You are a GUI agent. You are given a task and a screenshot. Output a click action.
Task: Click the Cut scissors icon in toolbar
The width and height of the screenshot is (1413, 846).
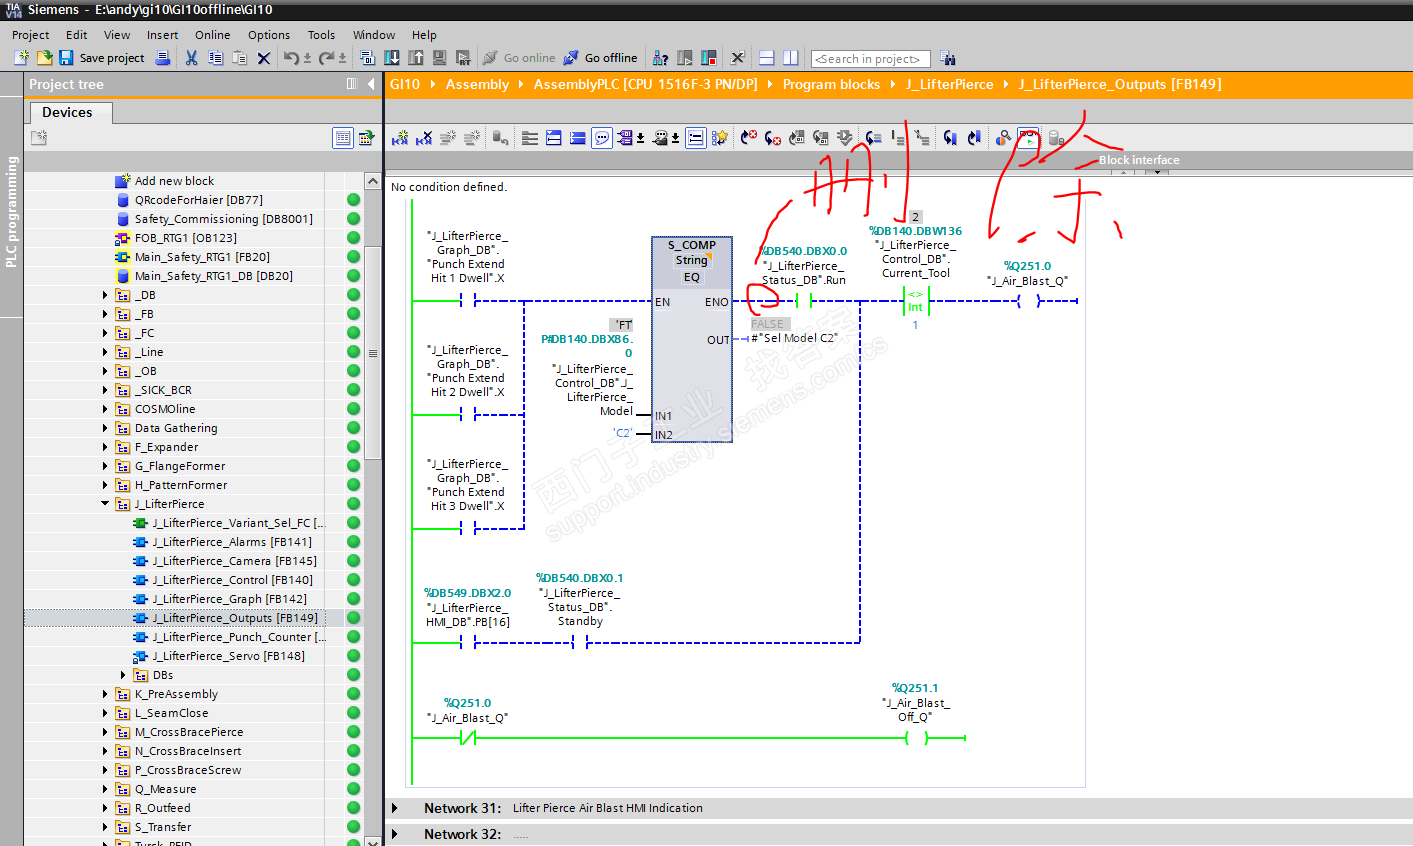click(191, 58)
